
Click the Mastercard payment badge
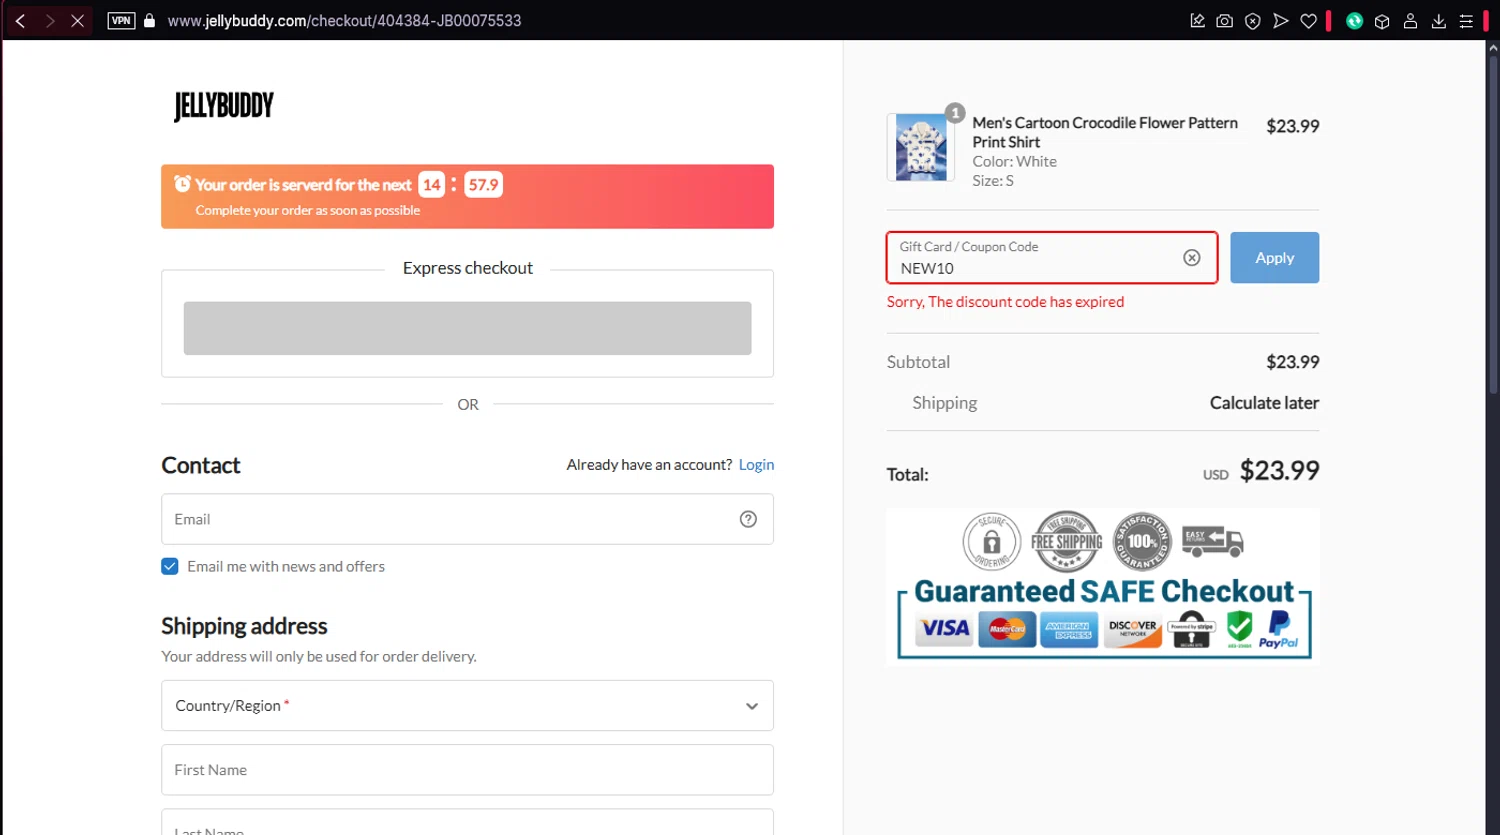tap(1007, 629)
